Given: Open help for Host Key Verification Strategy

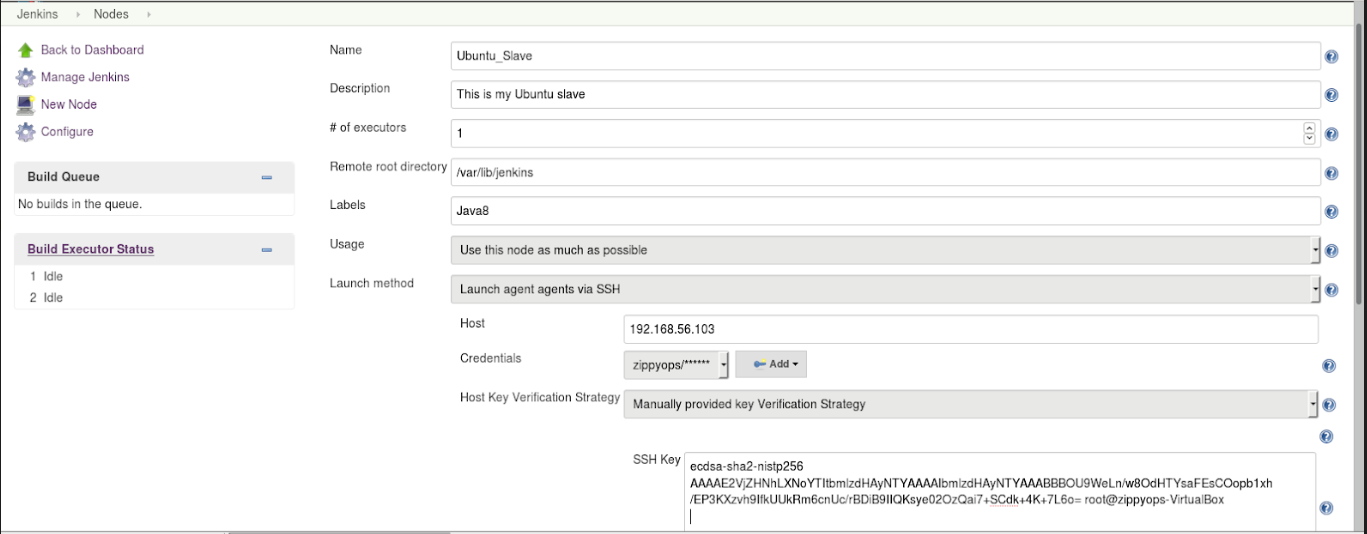Looking at the screenshot, I should pyautogui.click(x=1329, y=405).
